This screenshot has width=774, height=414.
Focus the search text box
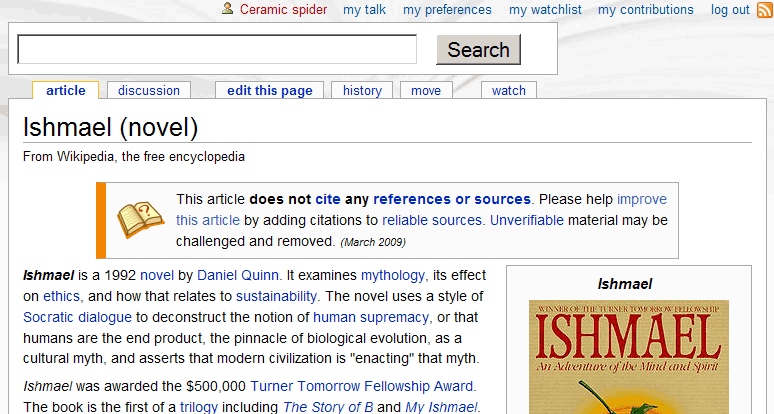(217, 49)
